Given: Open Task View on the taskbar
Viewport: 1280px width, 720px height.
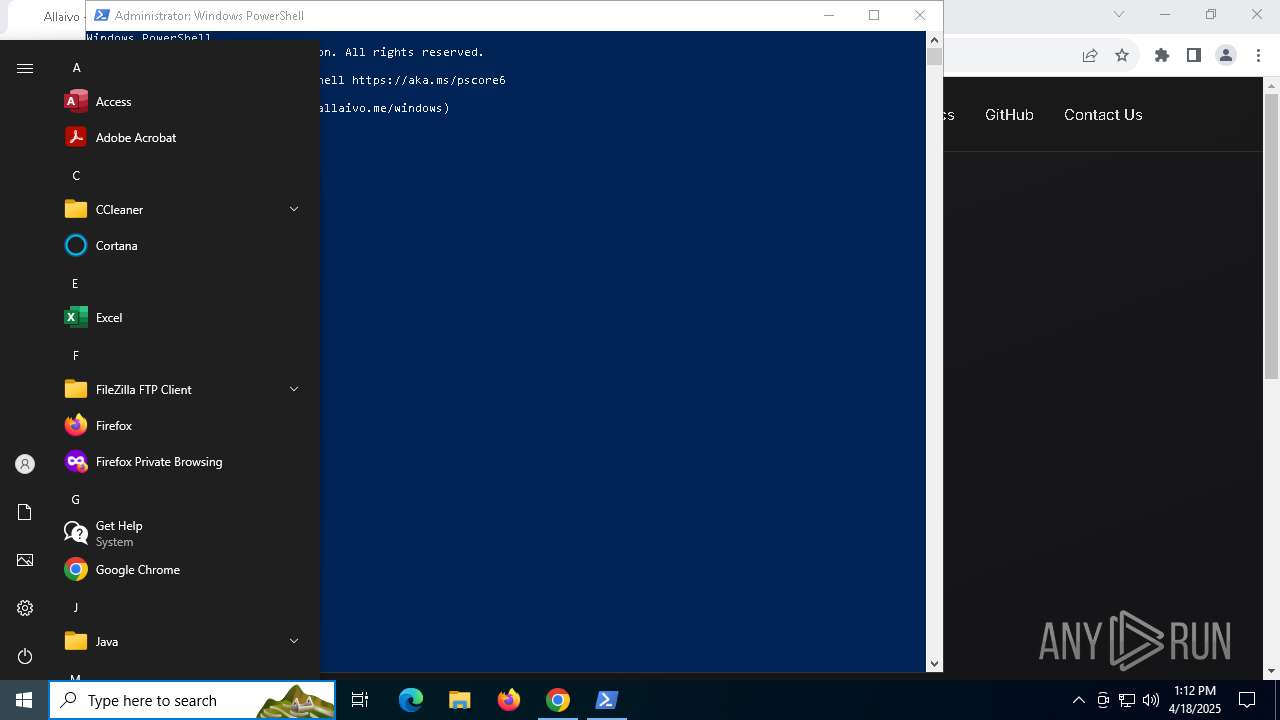Looking at the screenshot, I should pyautogui.click(x=360, y=700).
